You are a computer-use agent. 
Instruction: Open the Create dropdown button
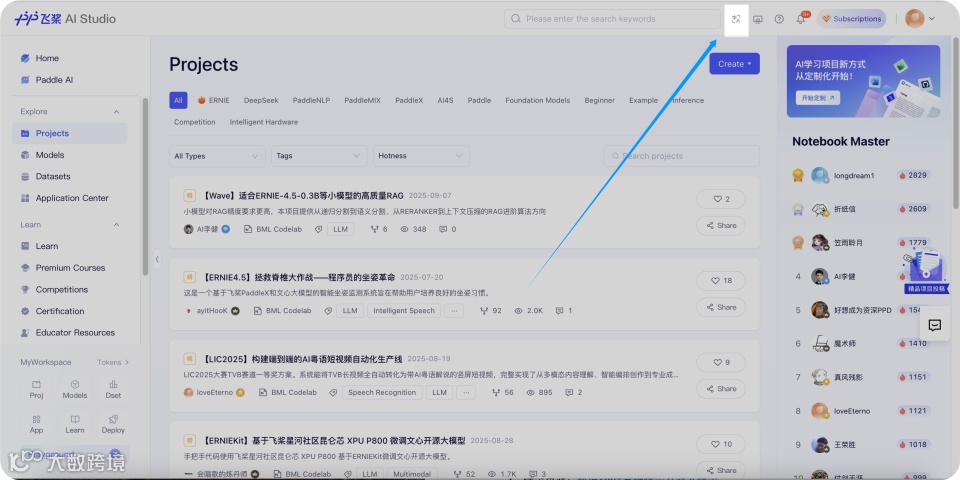[x=734, y=64]
